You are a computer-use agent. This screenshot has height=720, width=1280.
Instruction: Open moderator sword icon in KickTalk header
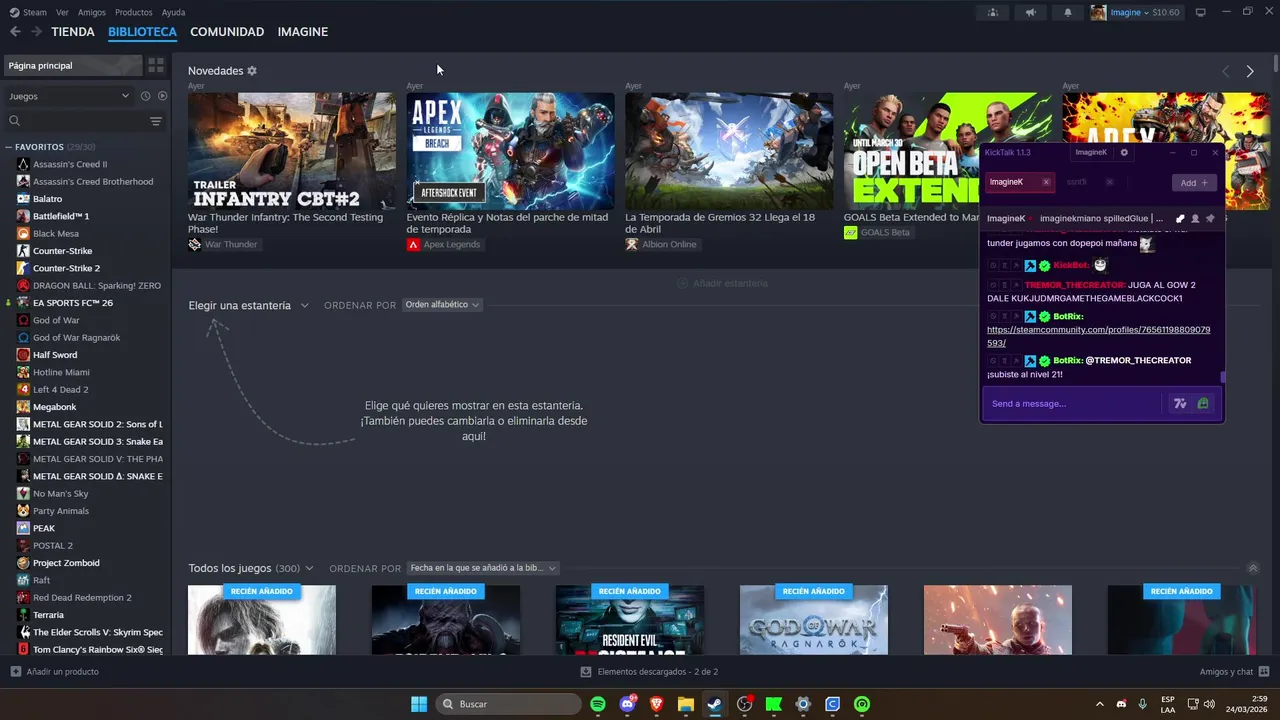[1180, 219]
